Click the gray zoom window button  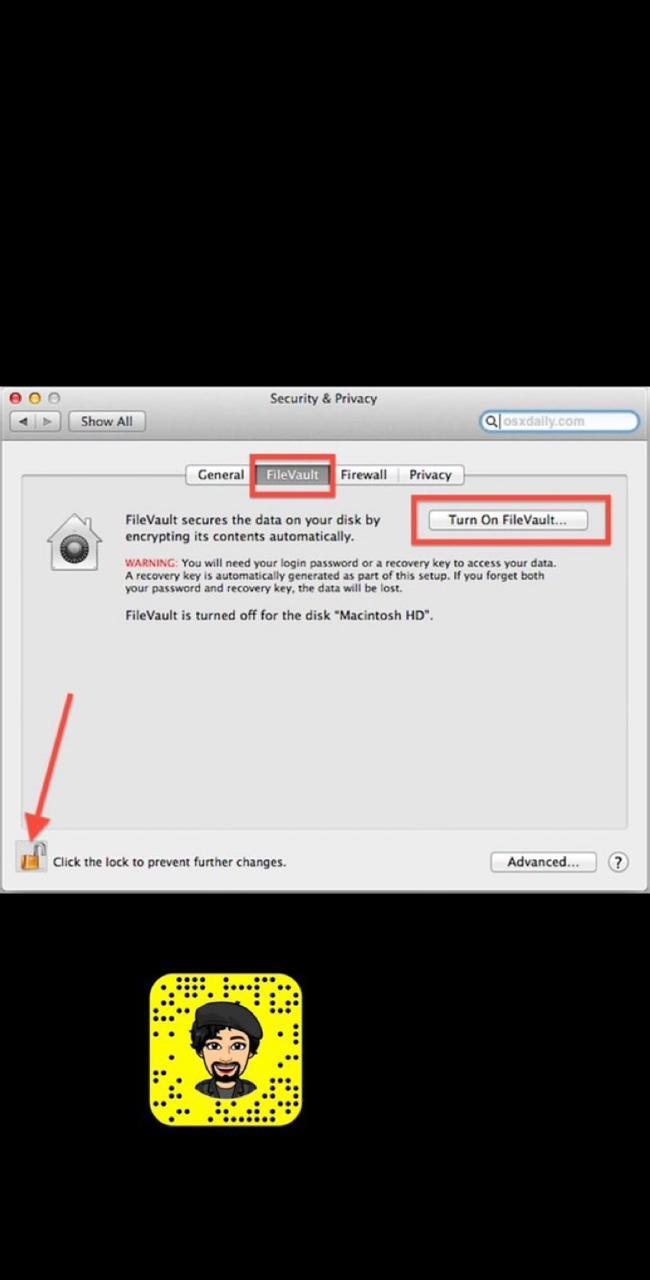pyautogui.click(x=54, y=398)
